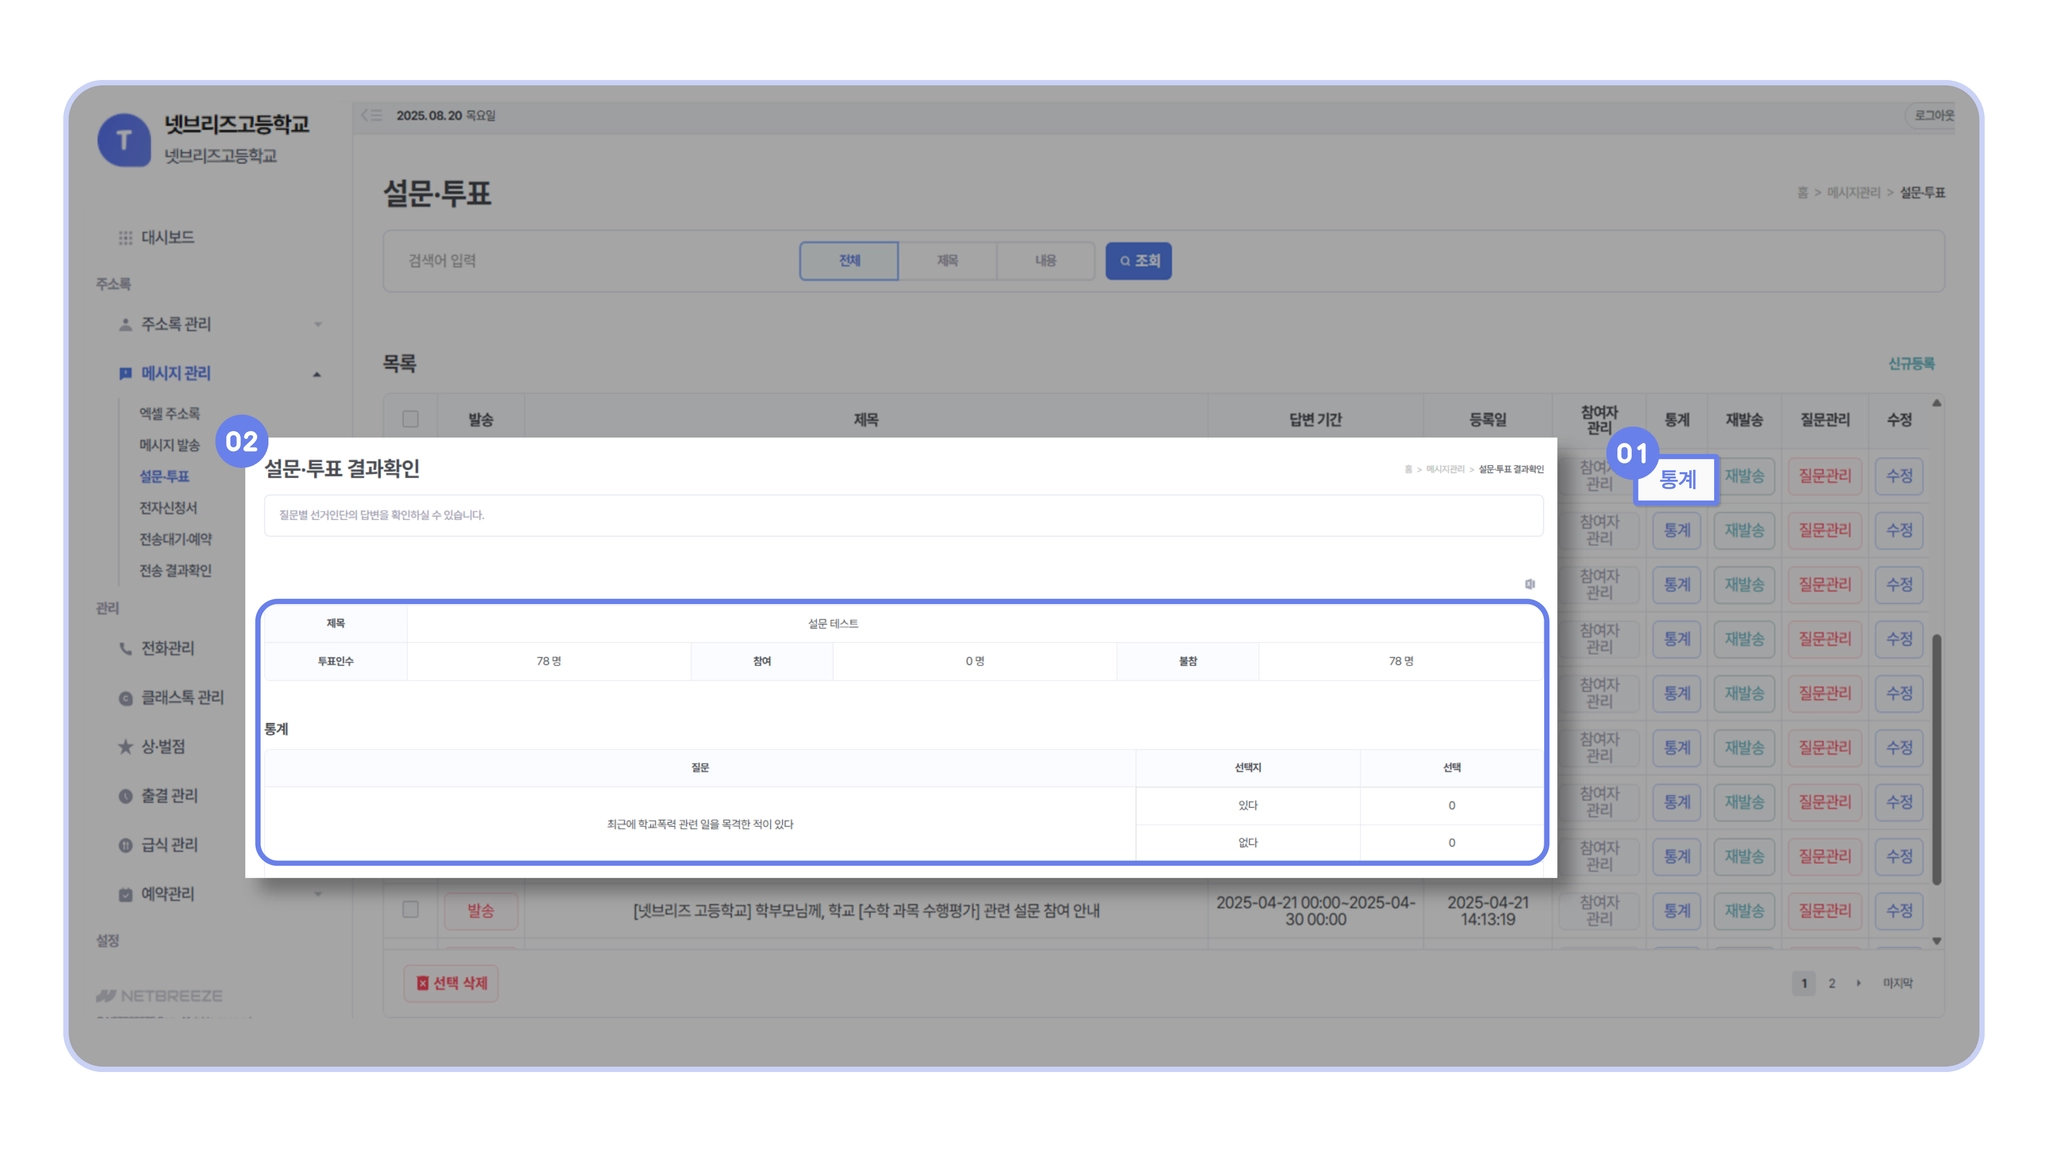Click the 예약관리 calendar icon
Screen dimensions: 2048x1152
pyautogui.click(x=125, y=894)
